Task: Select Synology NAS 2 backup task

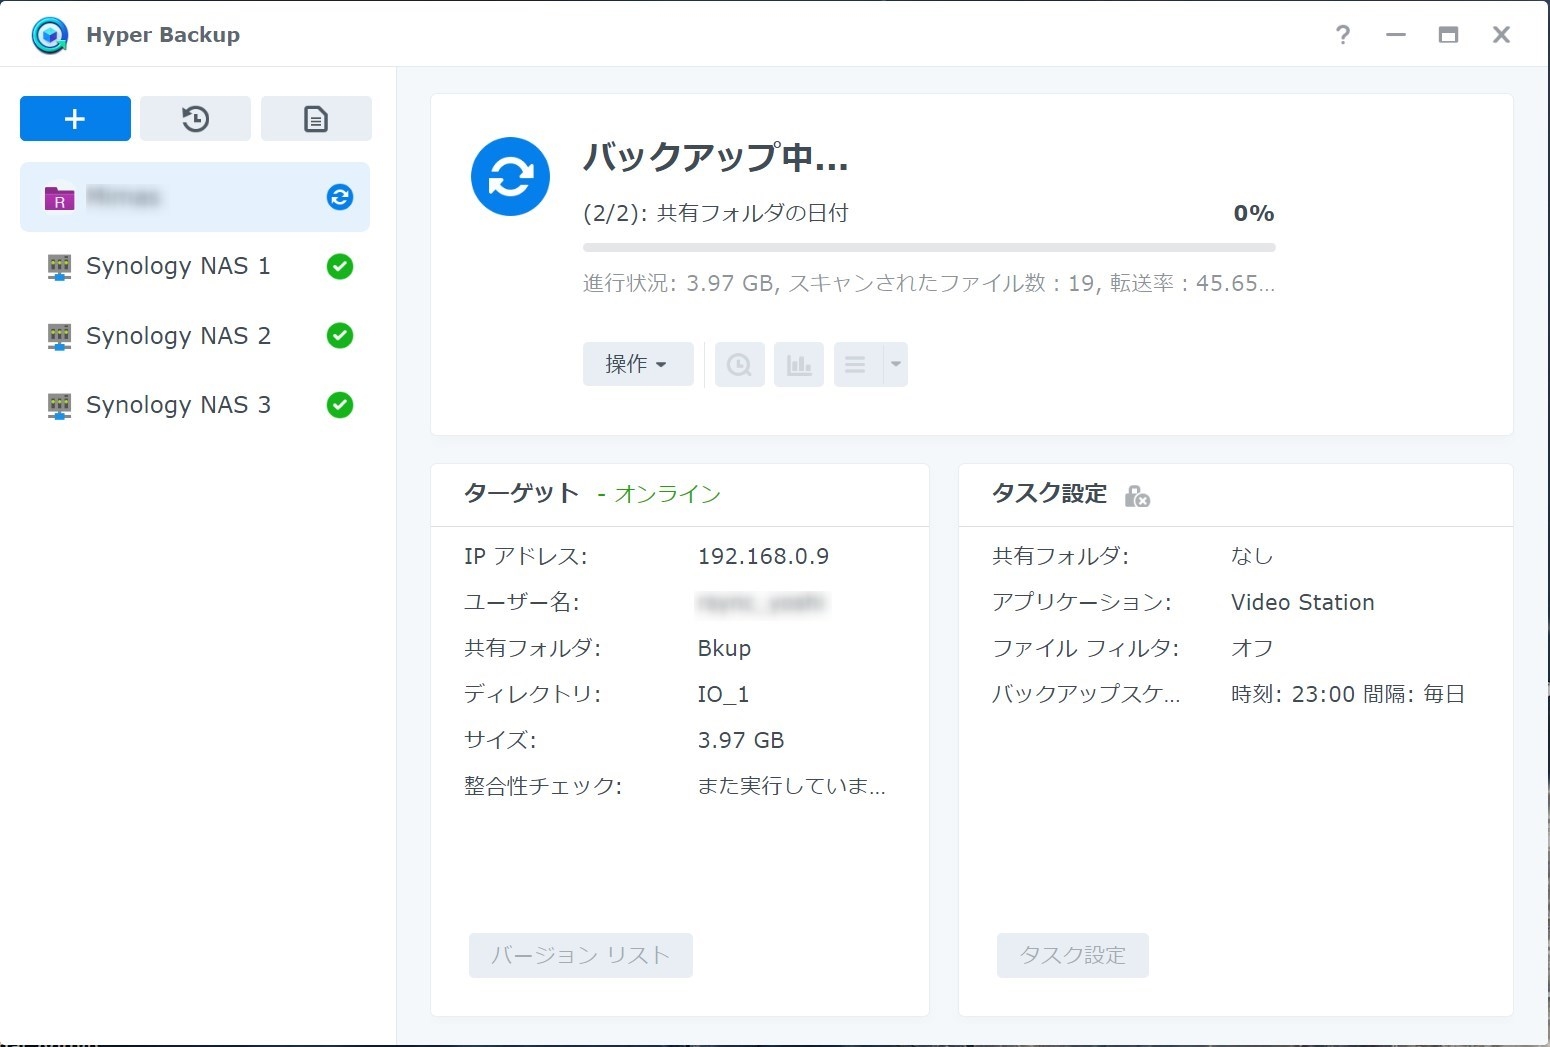Action: [x=178, y=336]
